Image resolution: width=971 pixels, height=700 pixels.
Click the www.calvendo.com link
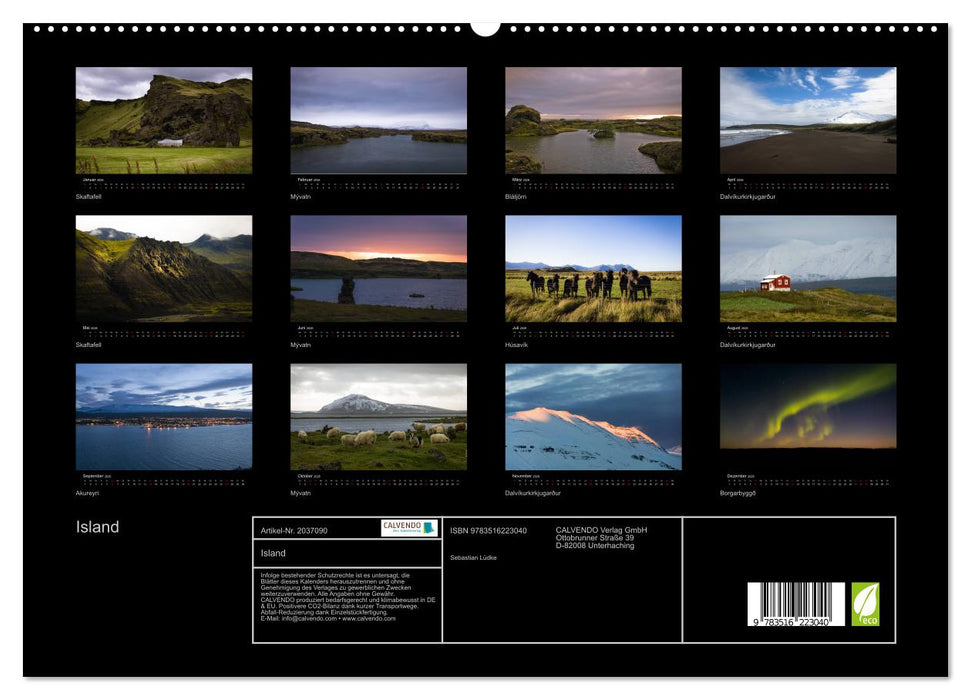tap(372, 620)
